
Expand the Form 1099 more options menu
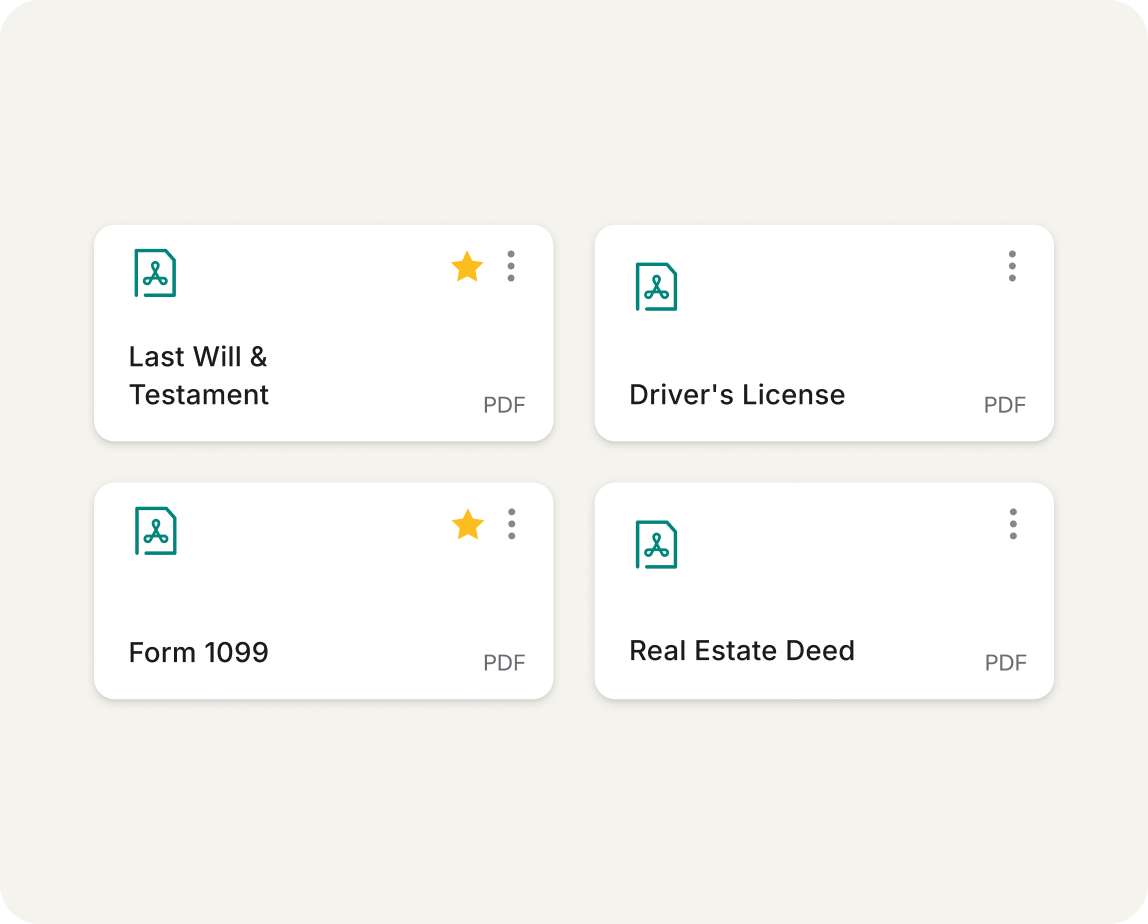pos(512,524)
